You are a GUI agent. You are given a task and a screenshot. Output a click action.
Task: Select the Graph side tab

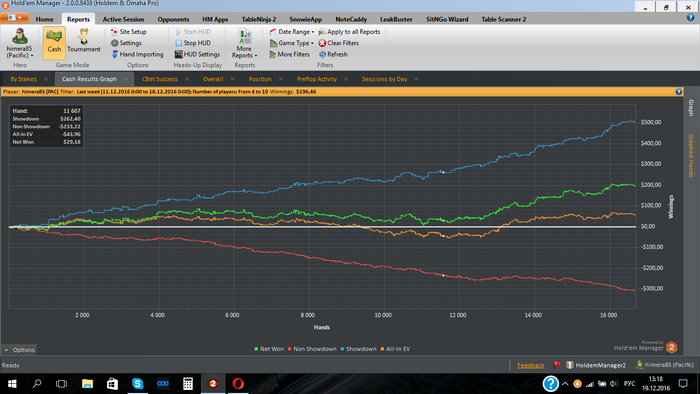(x=691, y=108)
